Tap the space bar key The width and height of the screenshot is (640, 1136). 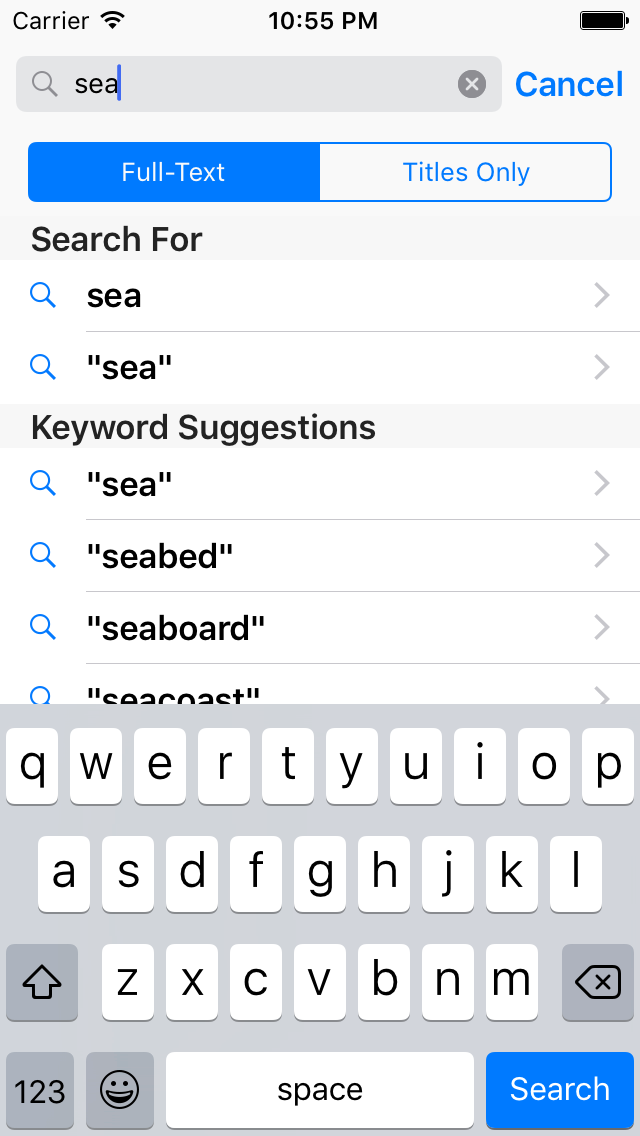click(x=320, y=1089)
